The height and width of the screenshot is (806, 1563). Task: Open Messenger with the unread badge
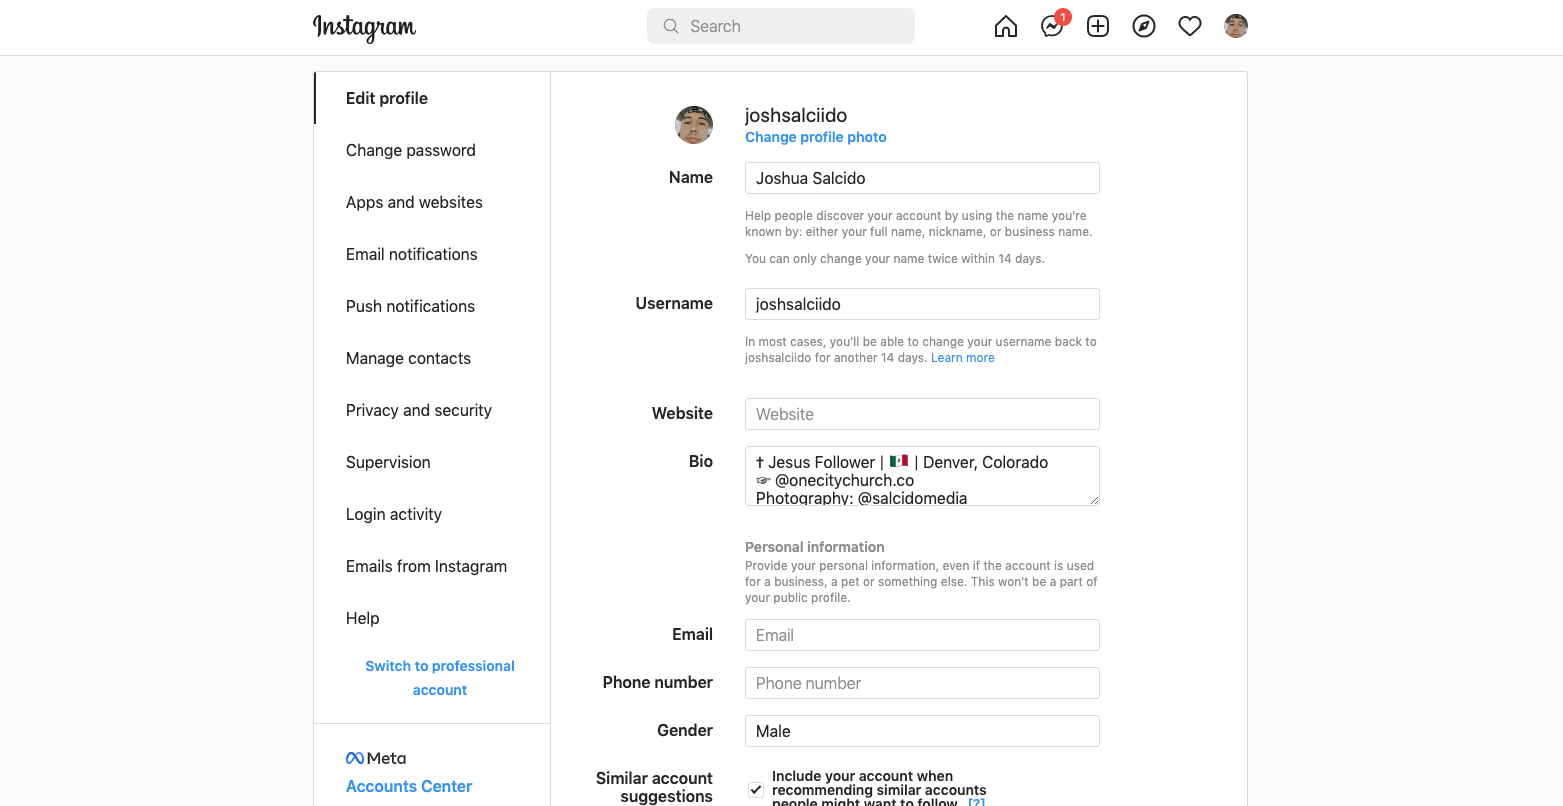click(1053, 26)
